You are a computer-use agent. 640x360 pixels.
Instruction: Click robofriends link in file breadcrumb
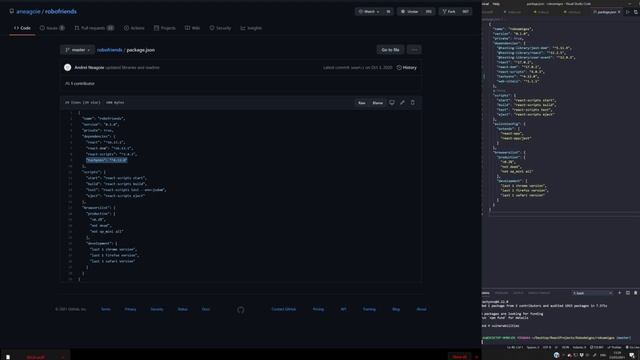(109, 50)
